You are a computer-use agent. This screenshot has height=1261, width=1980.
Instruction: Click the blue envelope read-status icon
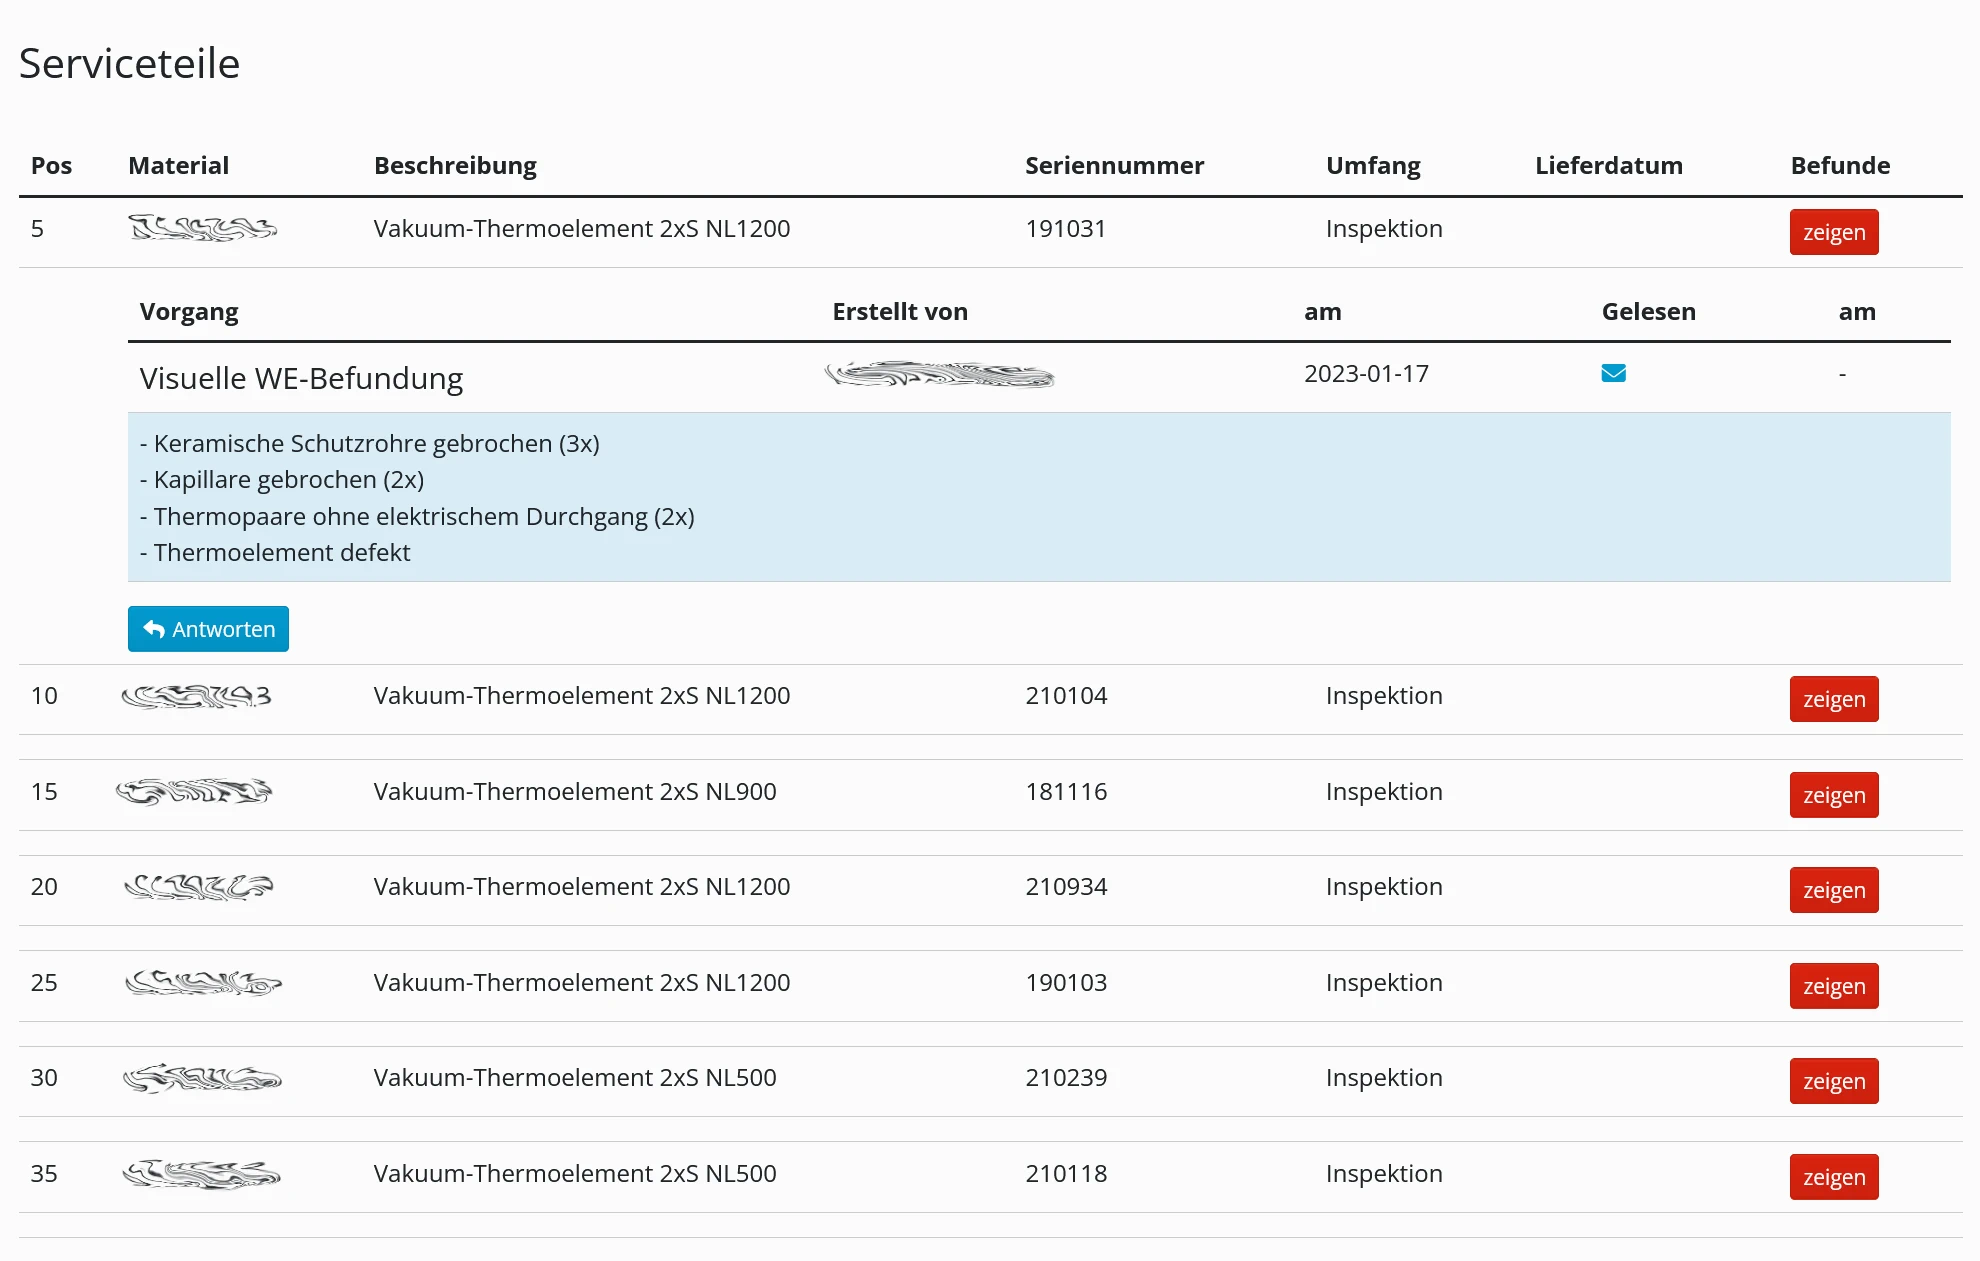click(x=1613, y=373)
